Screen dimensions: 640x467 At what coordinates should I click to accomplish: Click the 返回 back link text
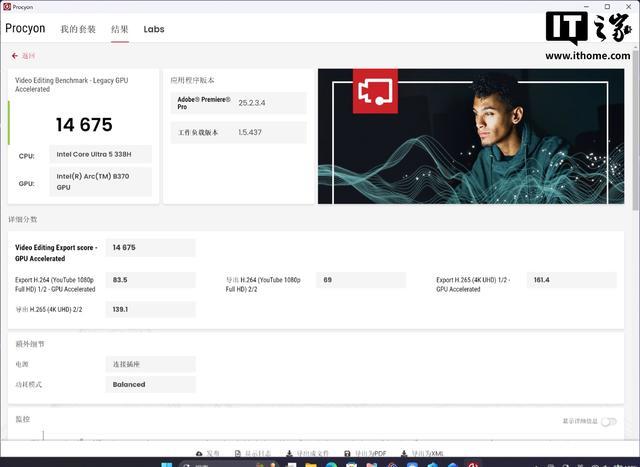pyautogui.click(x=28, y=56)
